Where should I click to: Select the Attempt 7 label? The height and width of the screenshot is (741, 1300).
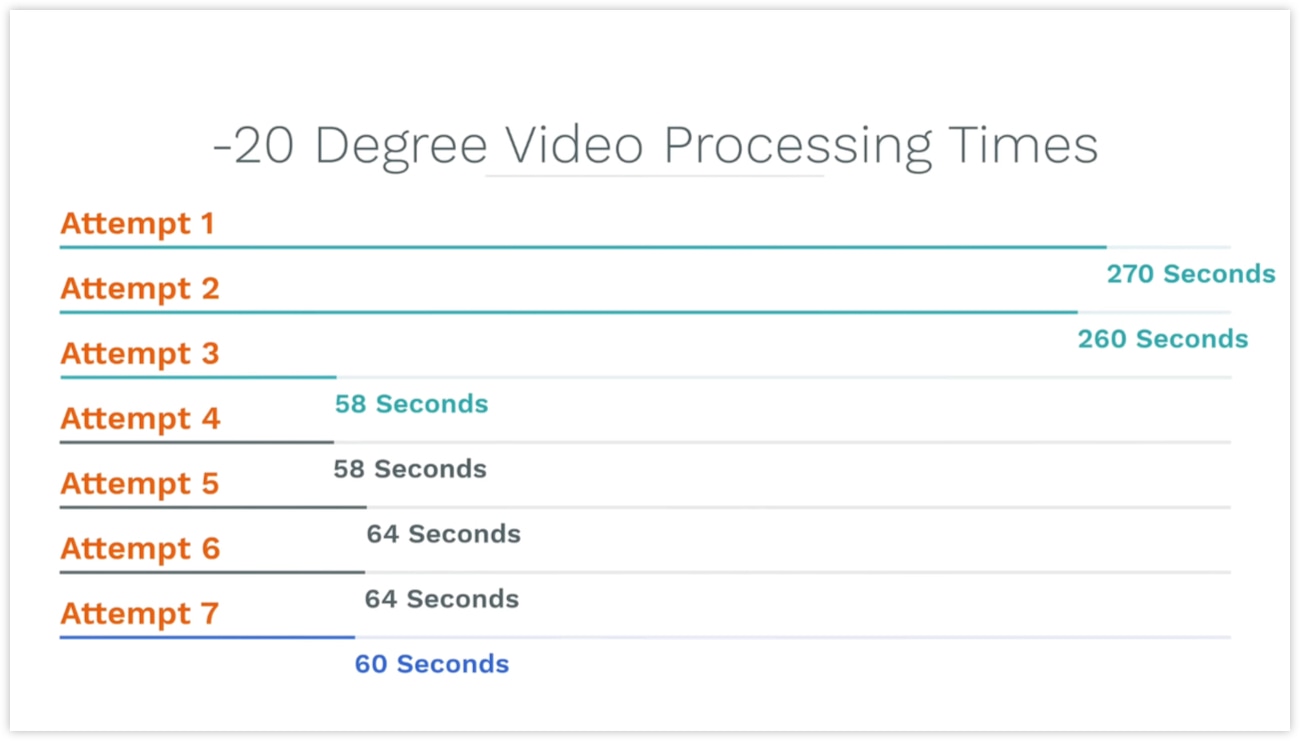(x=140, y=613)
